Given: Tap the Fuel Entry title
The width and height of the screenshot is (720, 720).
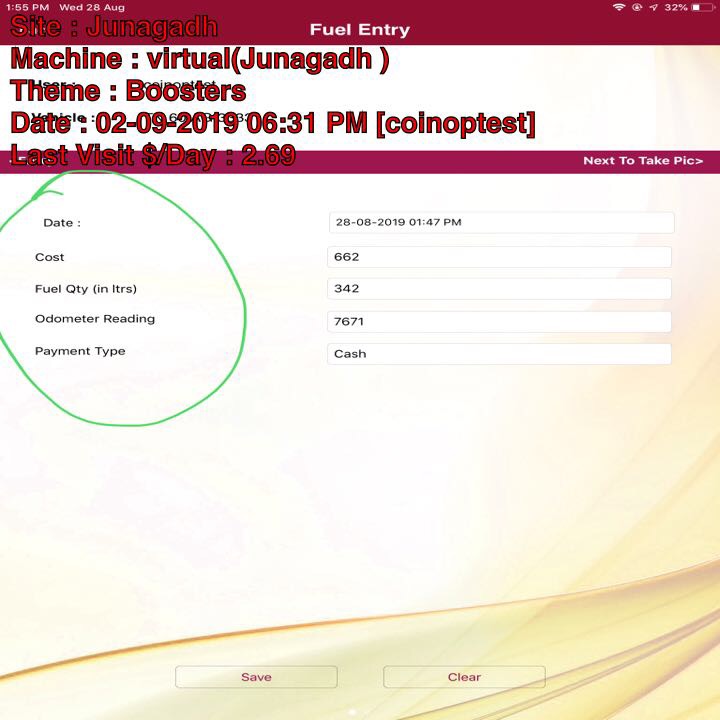Looking at the screenshot, I should pyautogui.click(x=359, y=30).
